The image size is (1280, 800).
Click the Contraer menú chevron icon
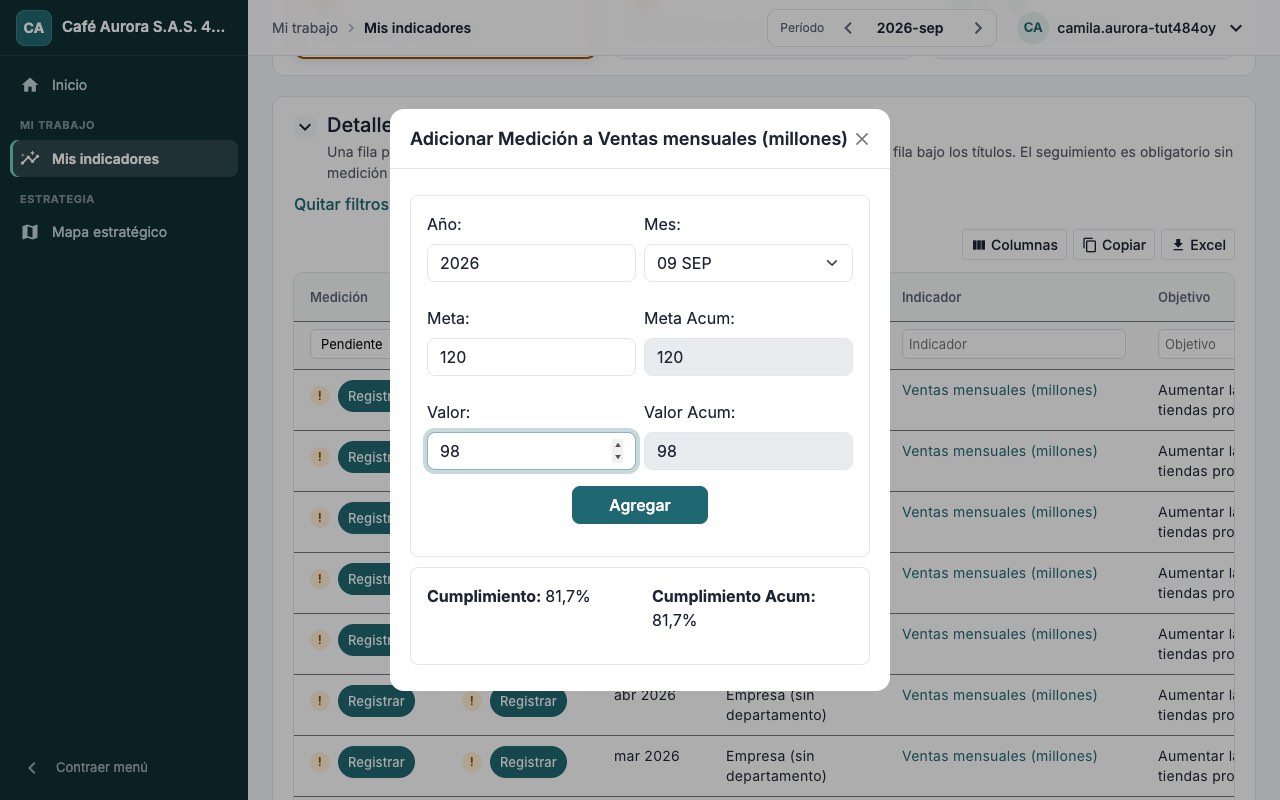tap(32, 767)
